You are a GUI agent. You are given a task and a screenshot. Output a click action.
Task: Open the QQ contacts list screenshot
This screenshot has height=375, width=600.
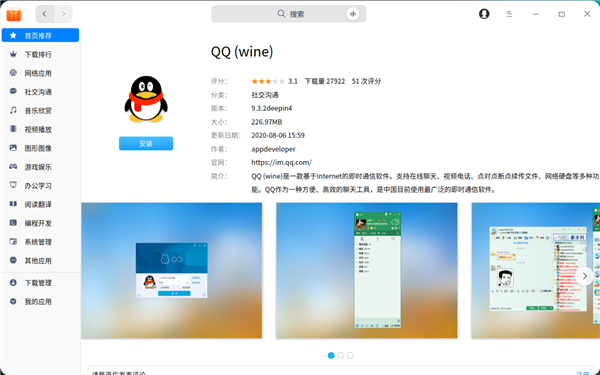[367, 271]
